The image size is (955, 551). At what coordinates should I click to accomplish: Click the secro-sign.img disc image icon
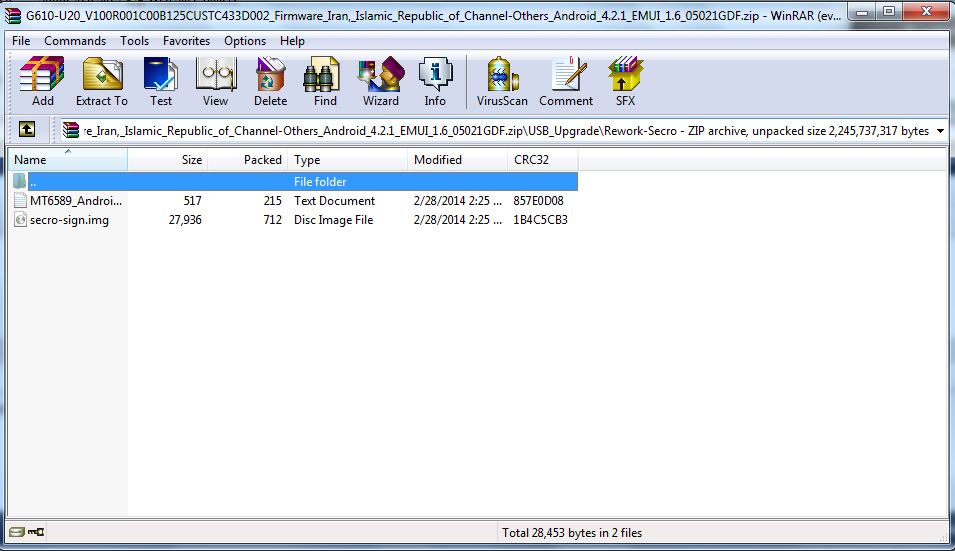(20, 220)
